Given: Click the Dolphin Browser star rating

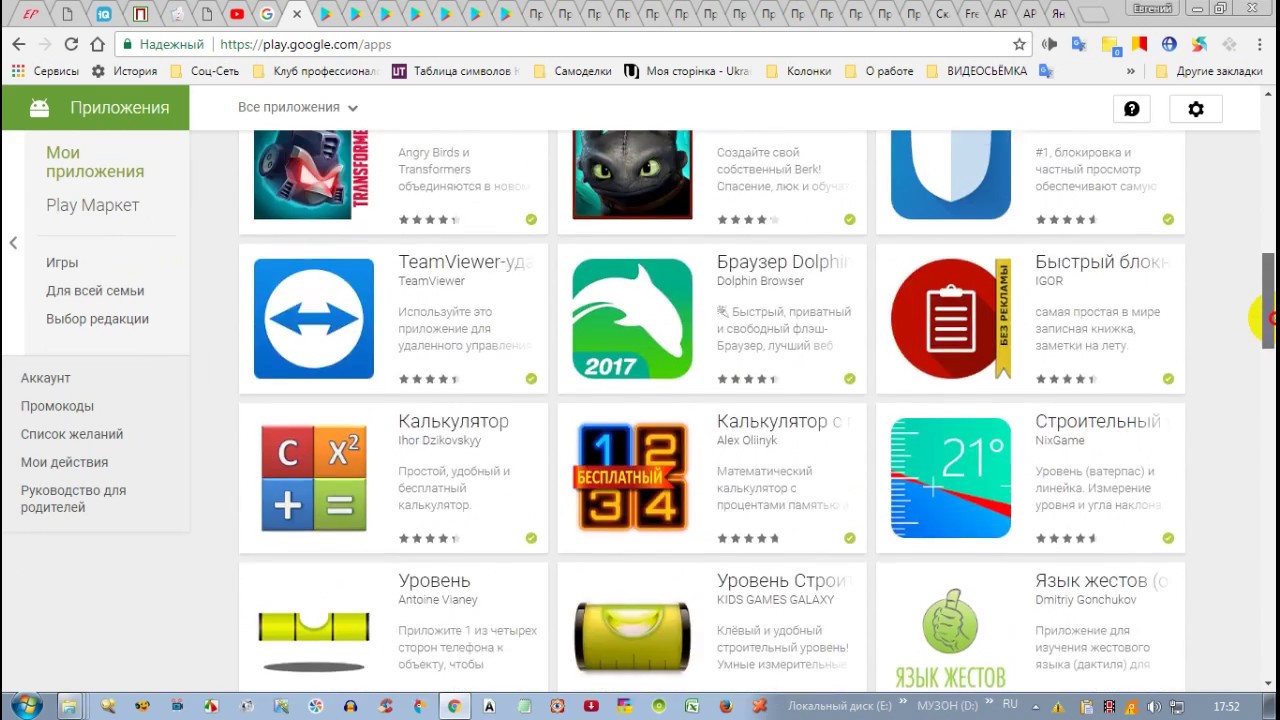Looking at the screenshot, I should 747,379.
